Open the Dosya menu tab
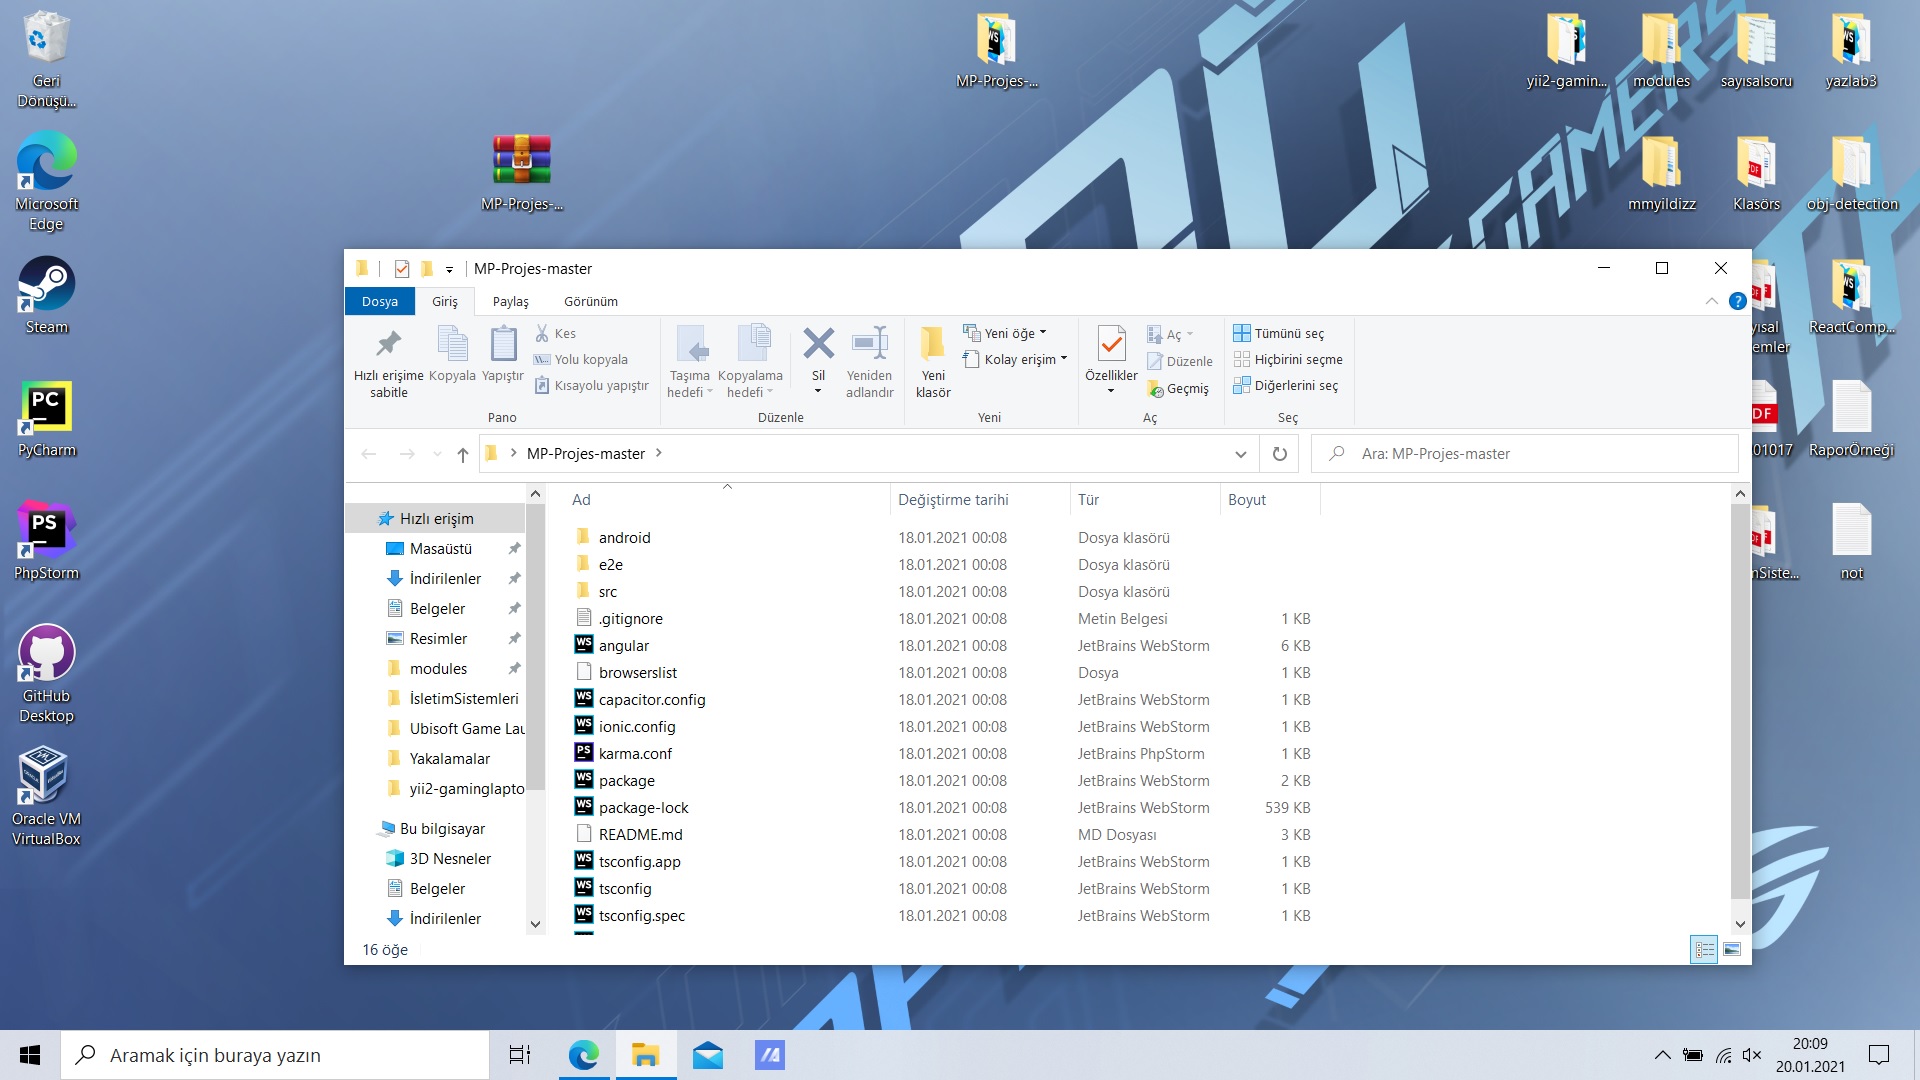The width and height of the screenshot is (1920, 1080). coord(380,301)
